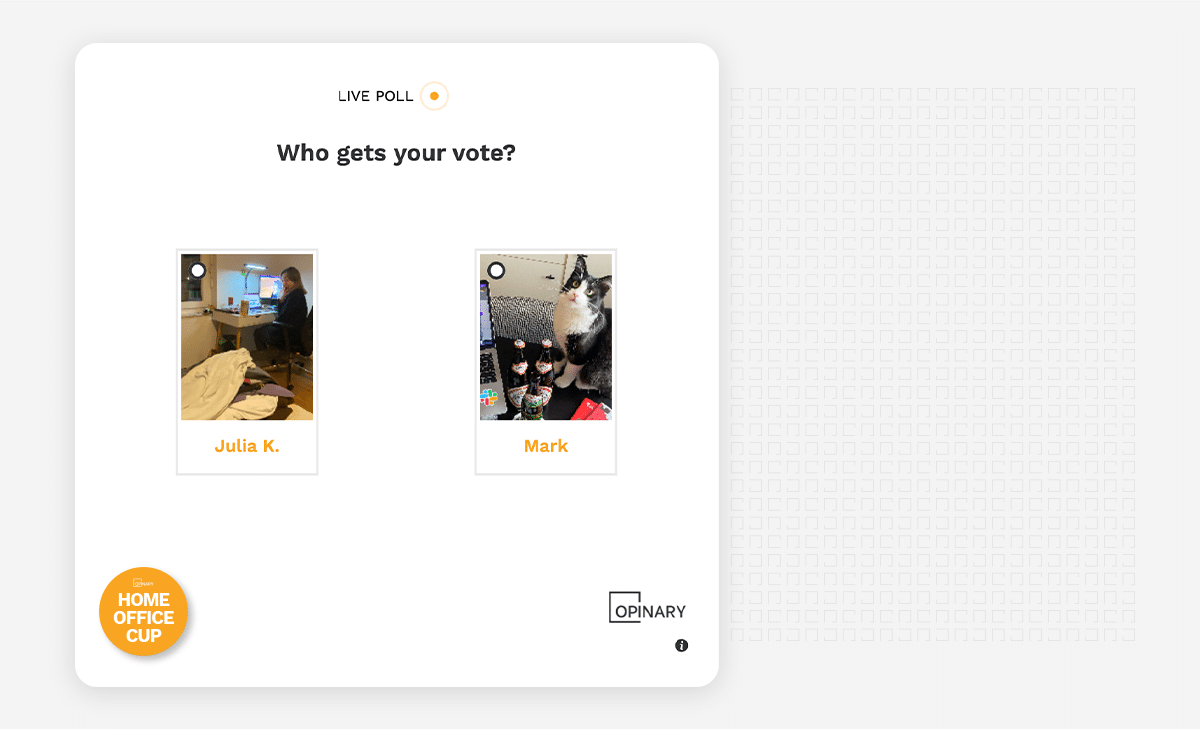Viewport: 1200px width, 729px height.
Task: Click the patterned Opinary background beside the card
Action: [933, 364]
